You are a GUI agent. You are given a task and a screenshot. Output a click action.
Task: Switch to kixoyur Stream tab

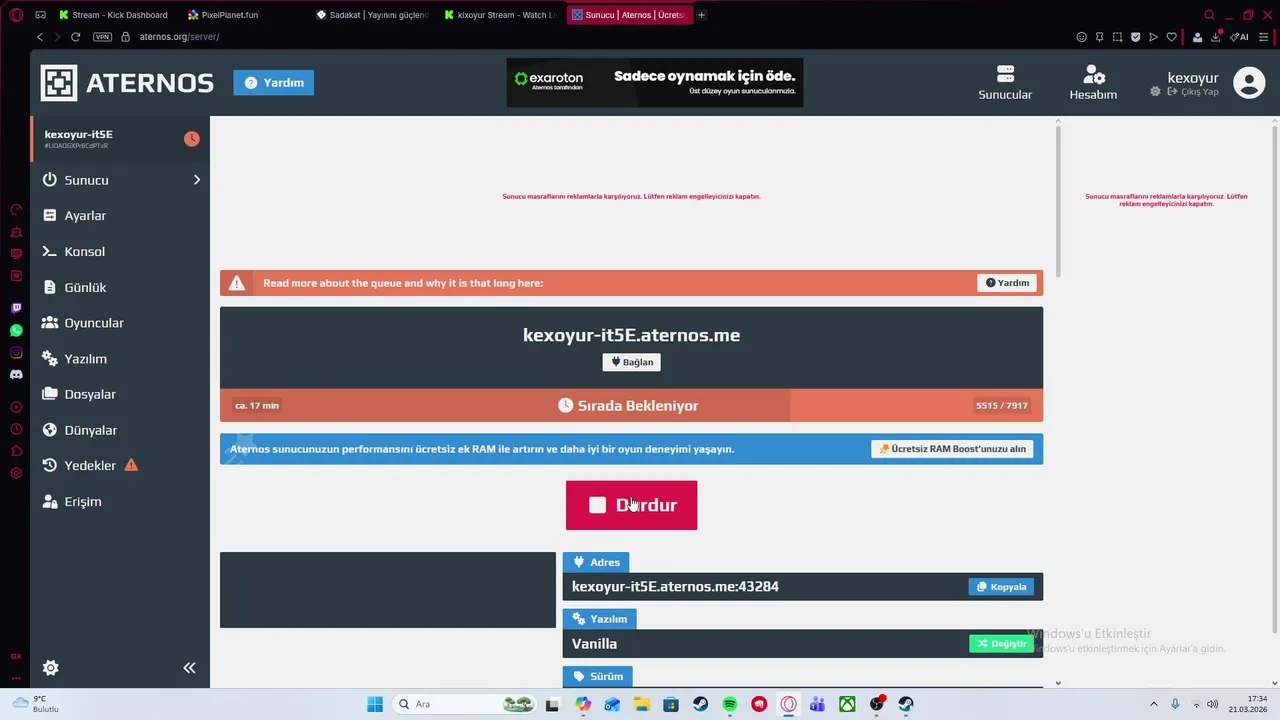pyautogui.click(x=500, y=15)
